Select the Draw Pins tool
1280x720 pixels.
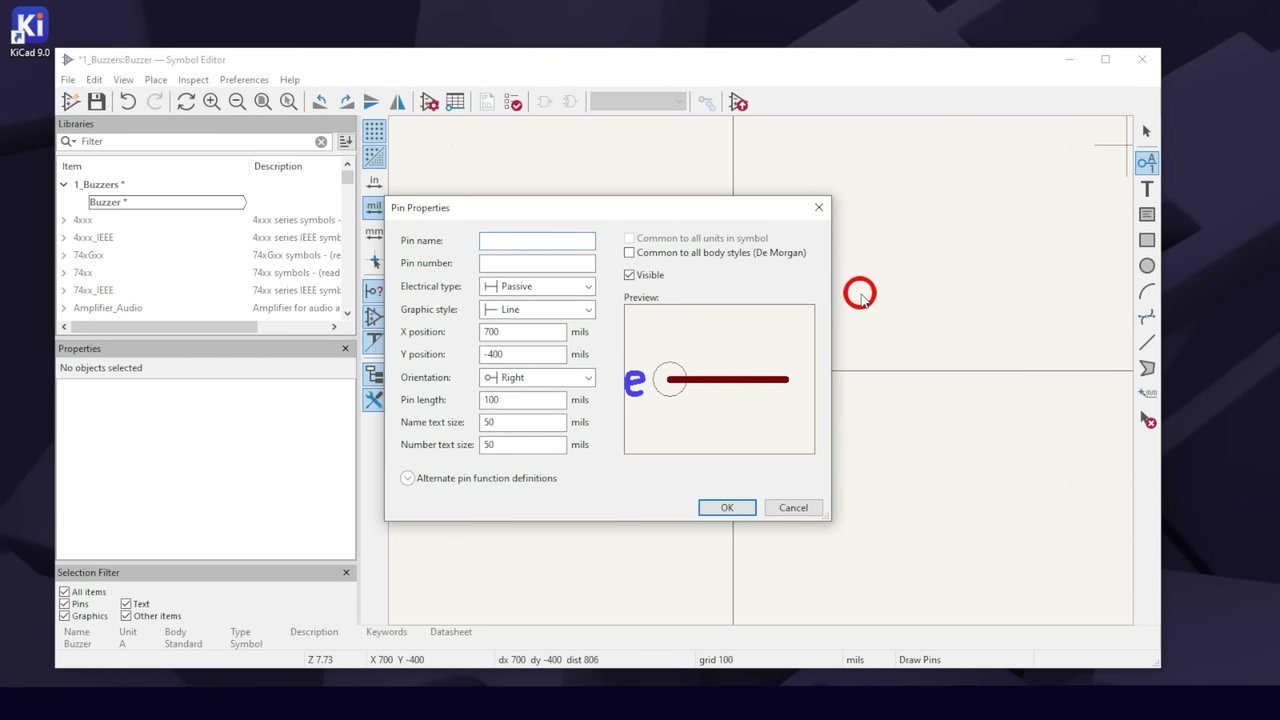point(1147,162)
